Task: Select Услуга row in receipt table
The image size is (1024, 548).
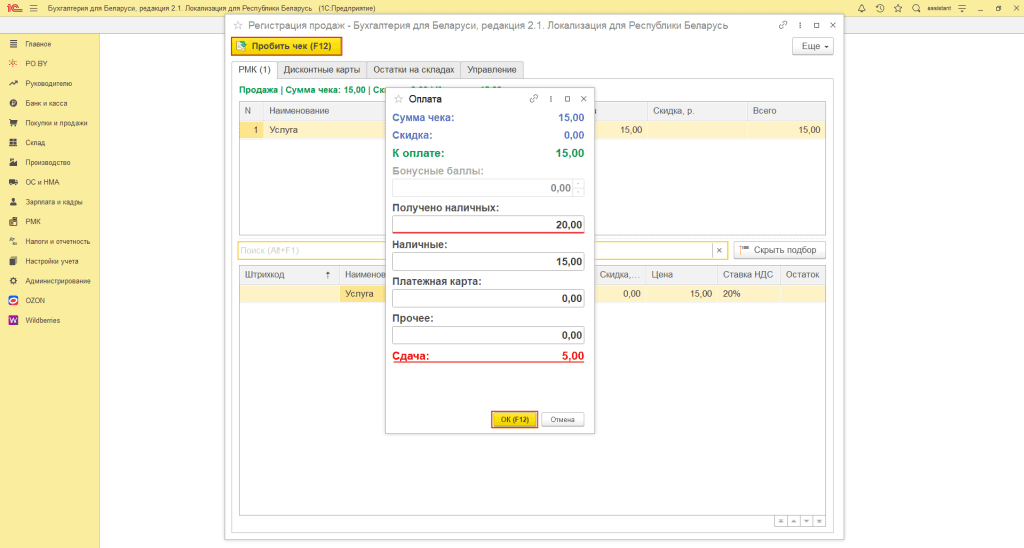Action: 532,130
